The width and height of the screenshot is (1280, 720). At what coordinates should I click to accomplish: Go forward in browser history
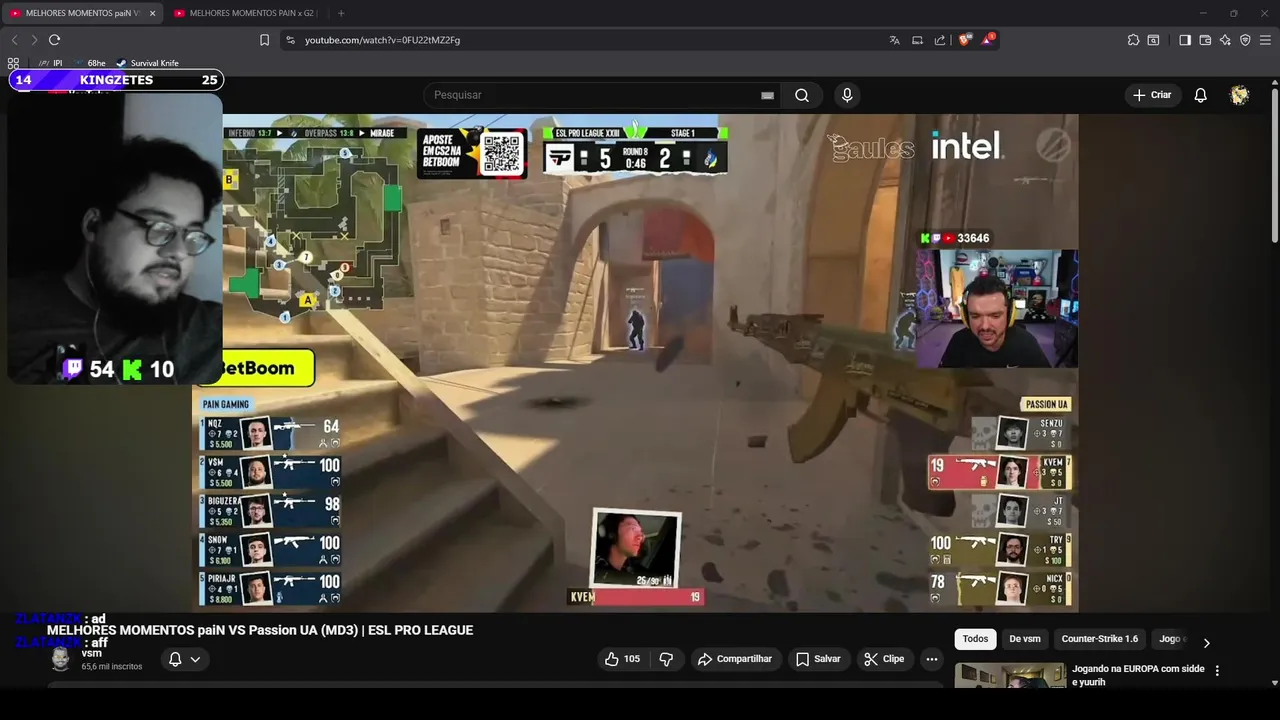34,40
